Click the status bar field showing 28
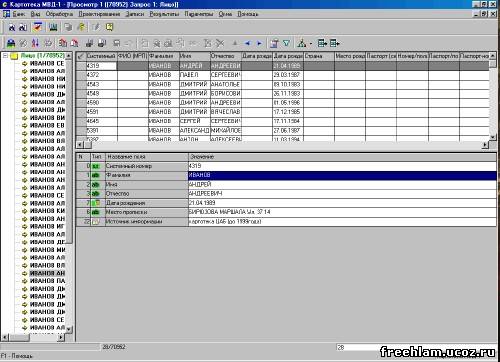Viewport: 500px width, 362px height. click(358, 347)
